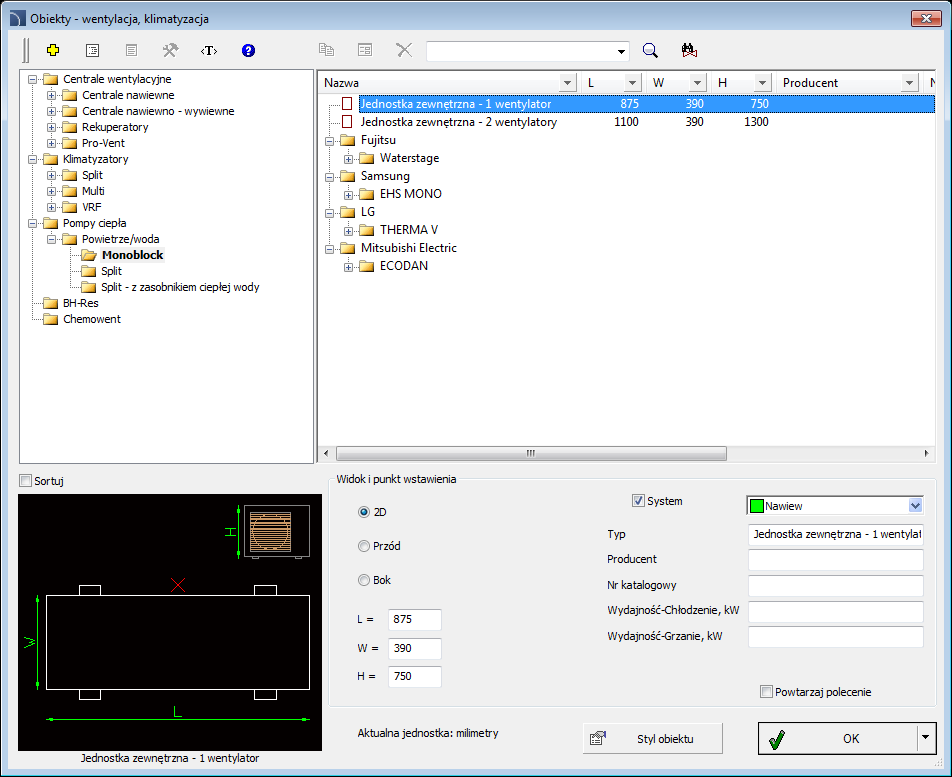Click the H = input field
Screen dimensions: 952x777
point(415,676)
